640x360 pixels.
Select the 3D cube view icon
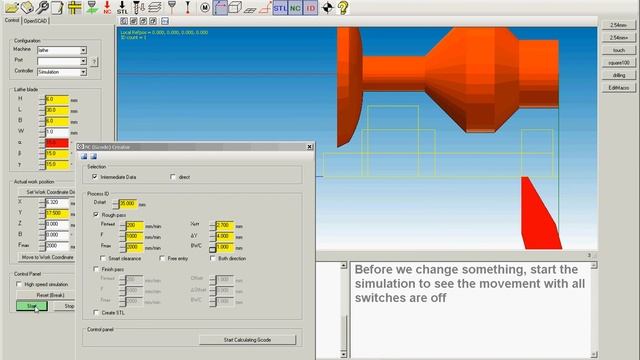pos(235,7)
